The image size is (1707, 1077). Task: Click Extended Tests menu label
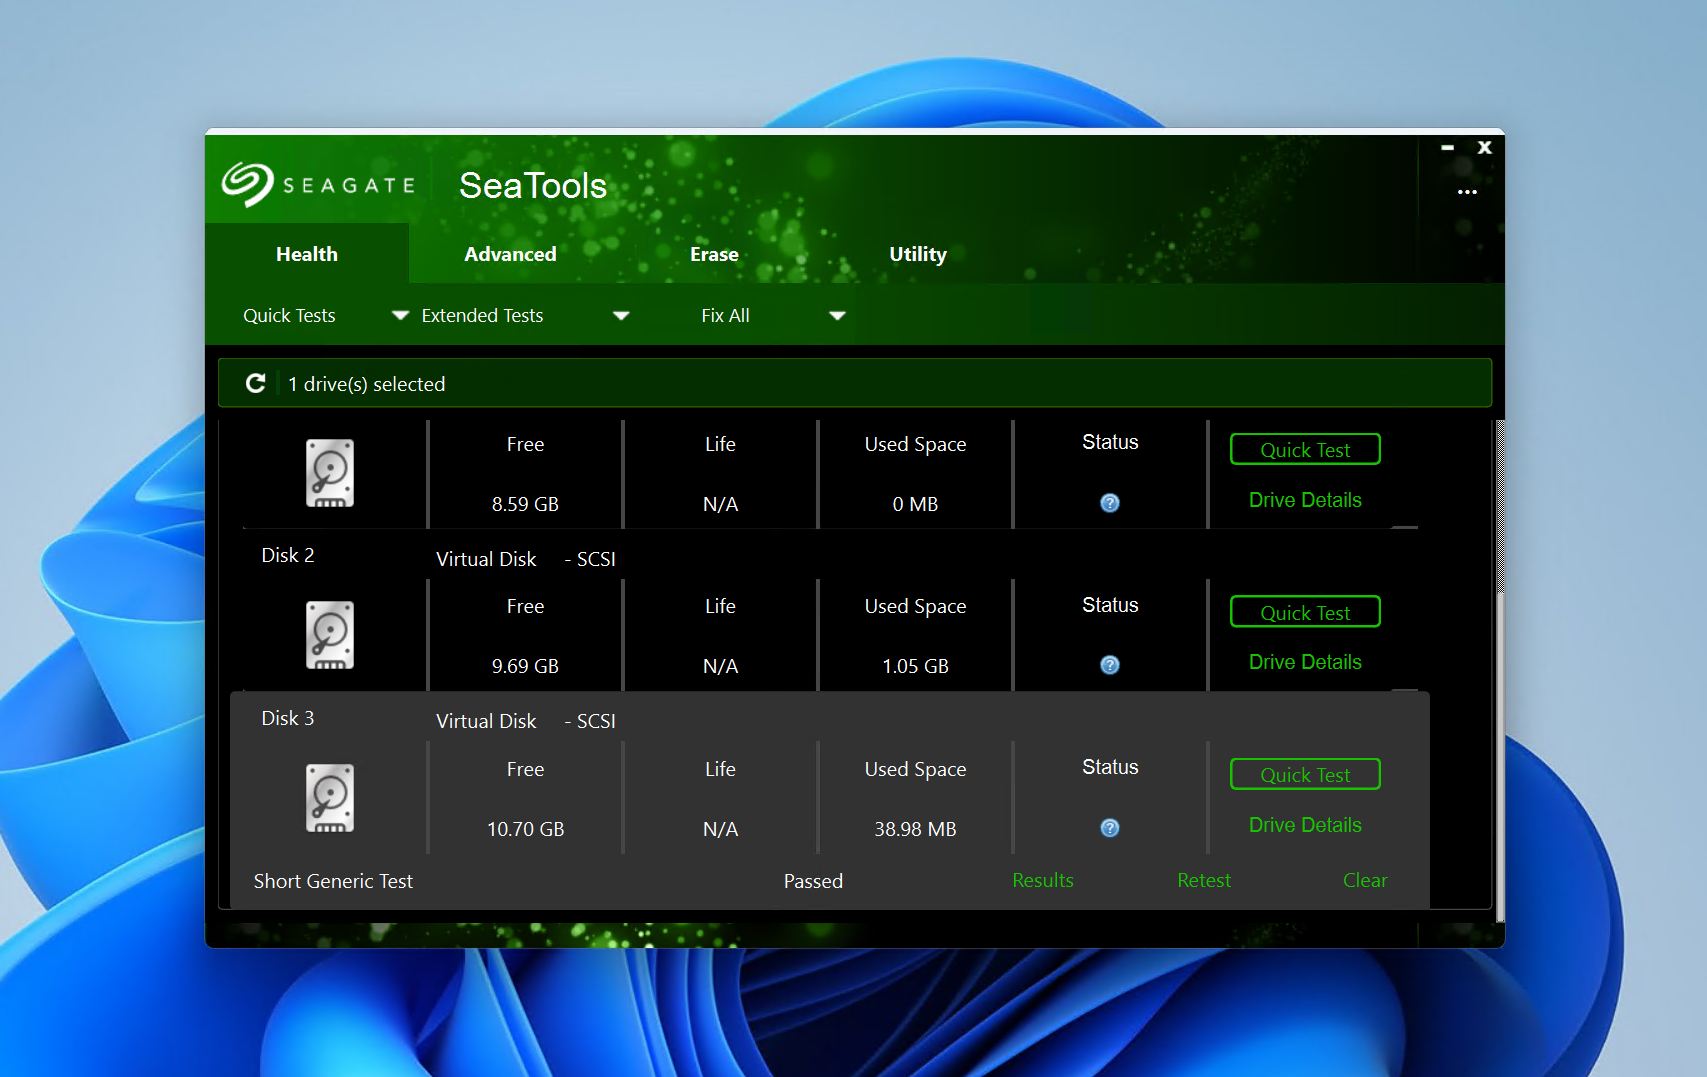[482, 316]
